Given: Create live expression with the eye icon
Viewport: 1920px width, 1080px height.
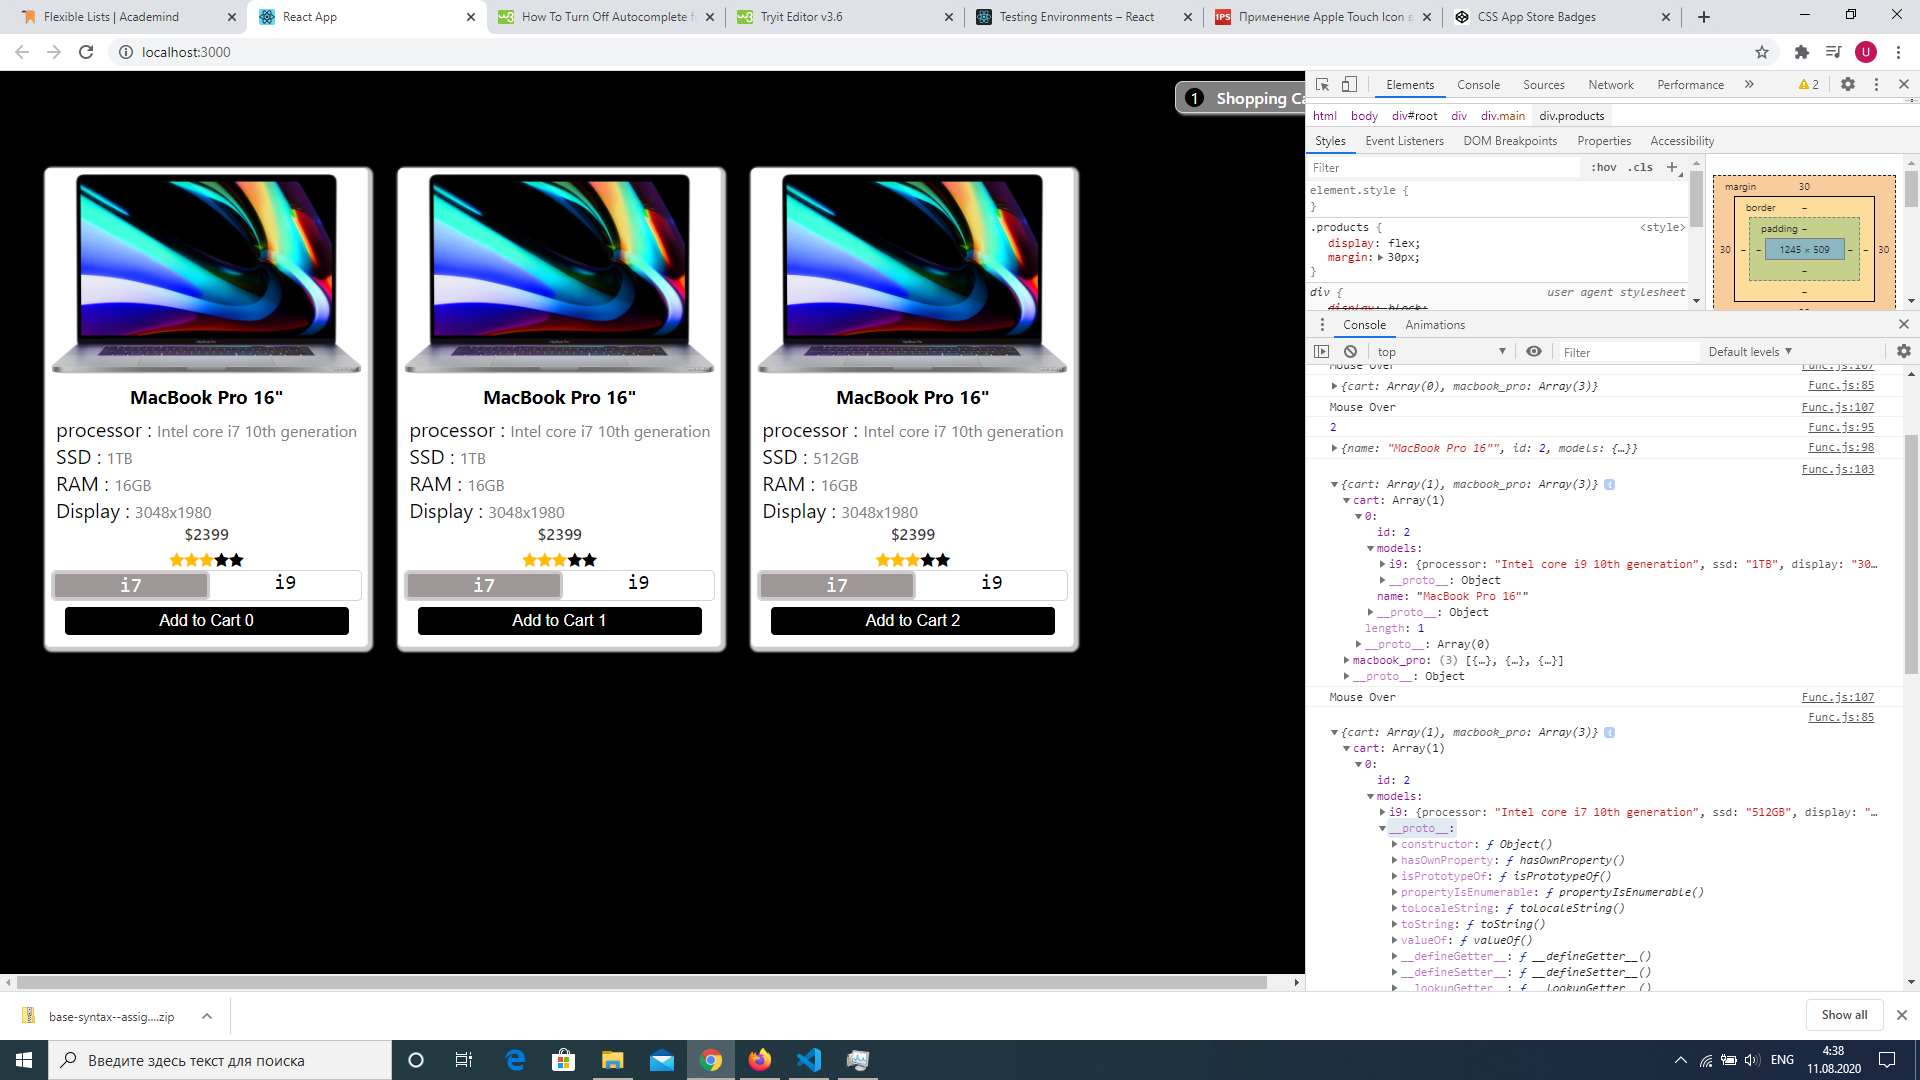Looking at the screenshot, I should [x=1534, y=352].
